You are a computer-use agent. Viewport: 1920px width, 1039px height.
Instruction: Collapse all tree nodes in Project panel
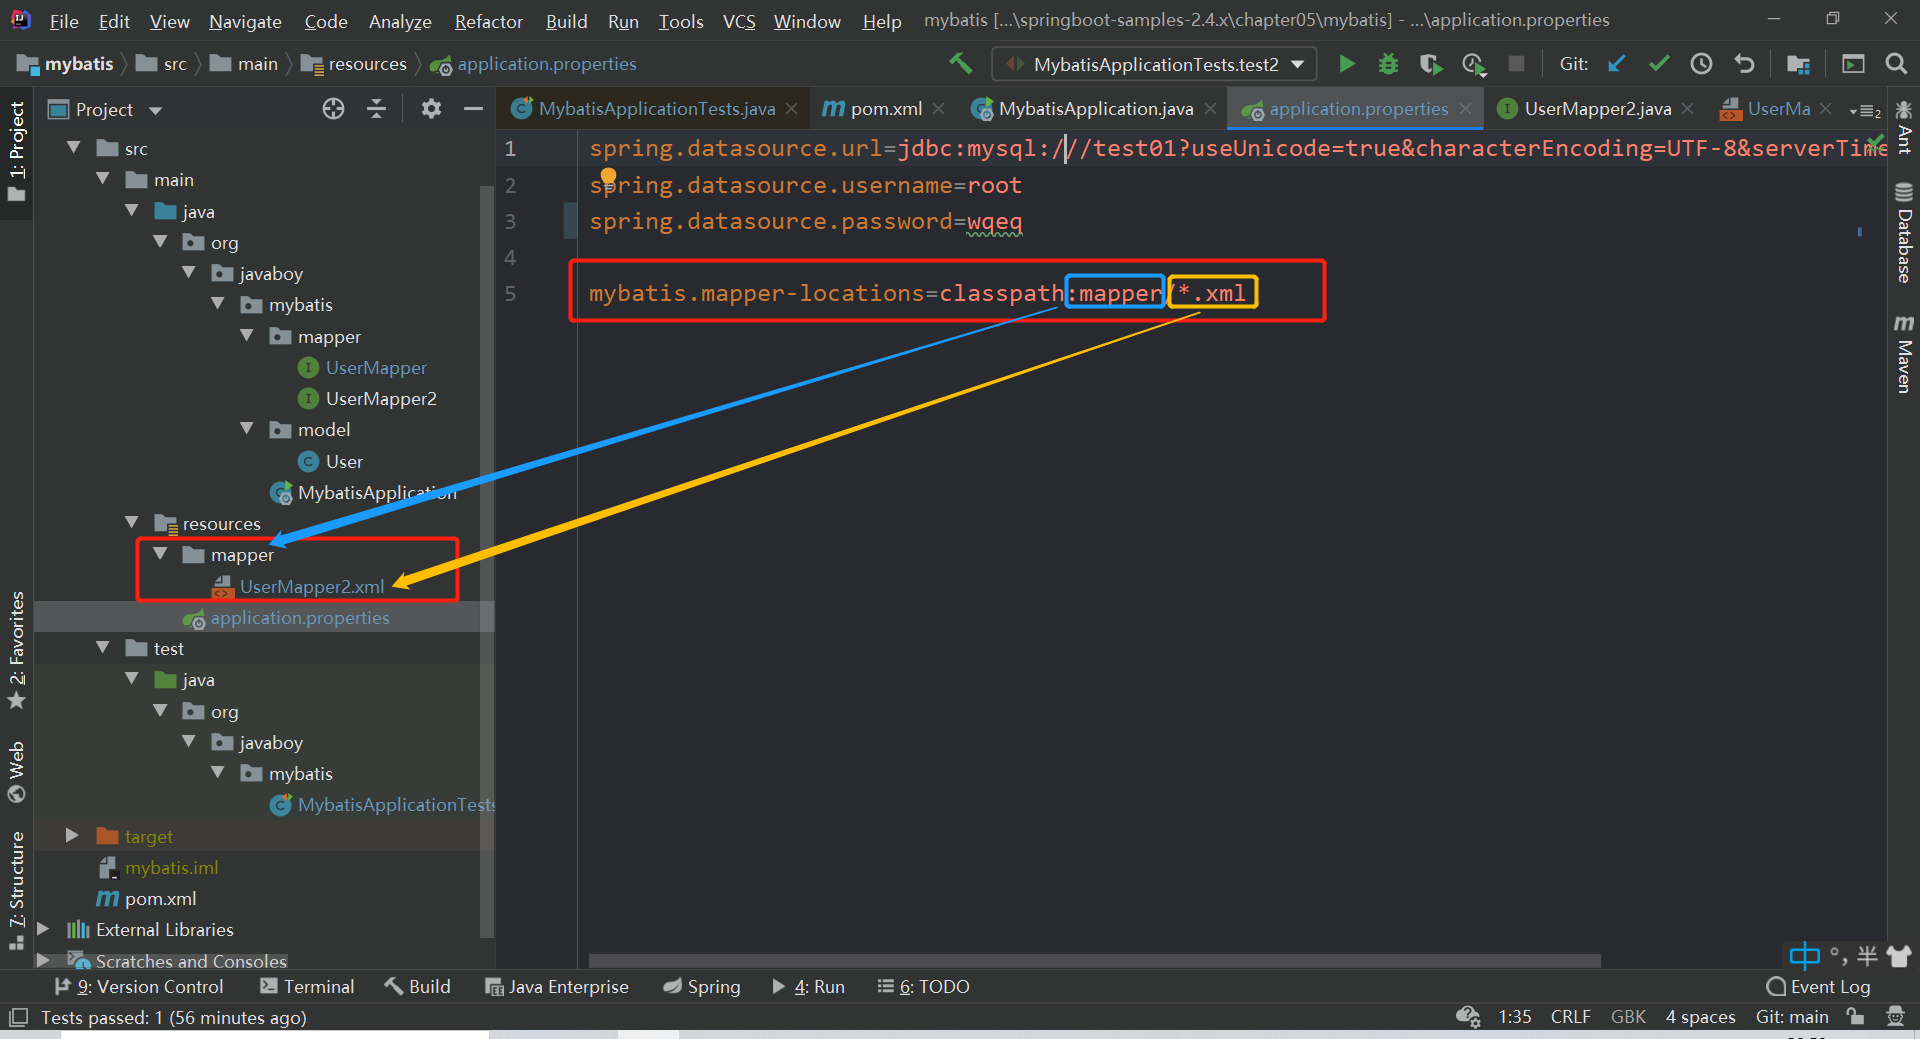376,109
